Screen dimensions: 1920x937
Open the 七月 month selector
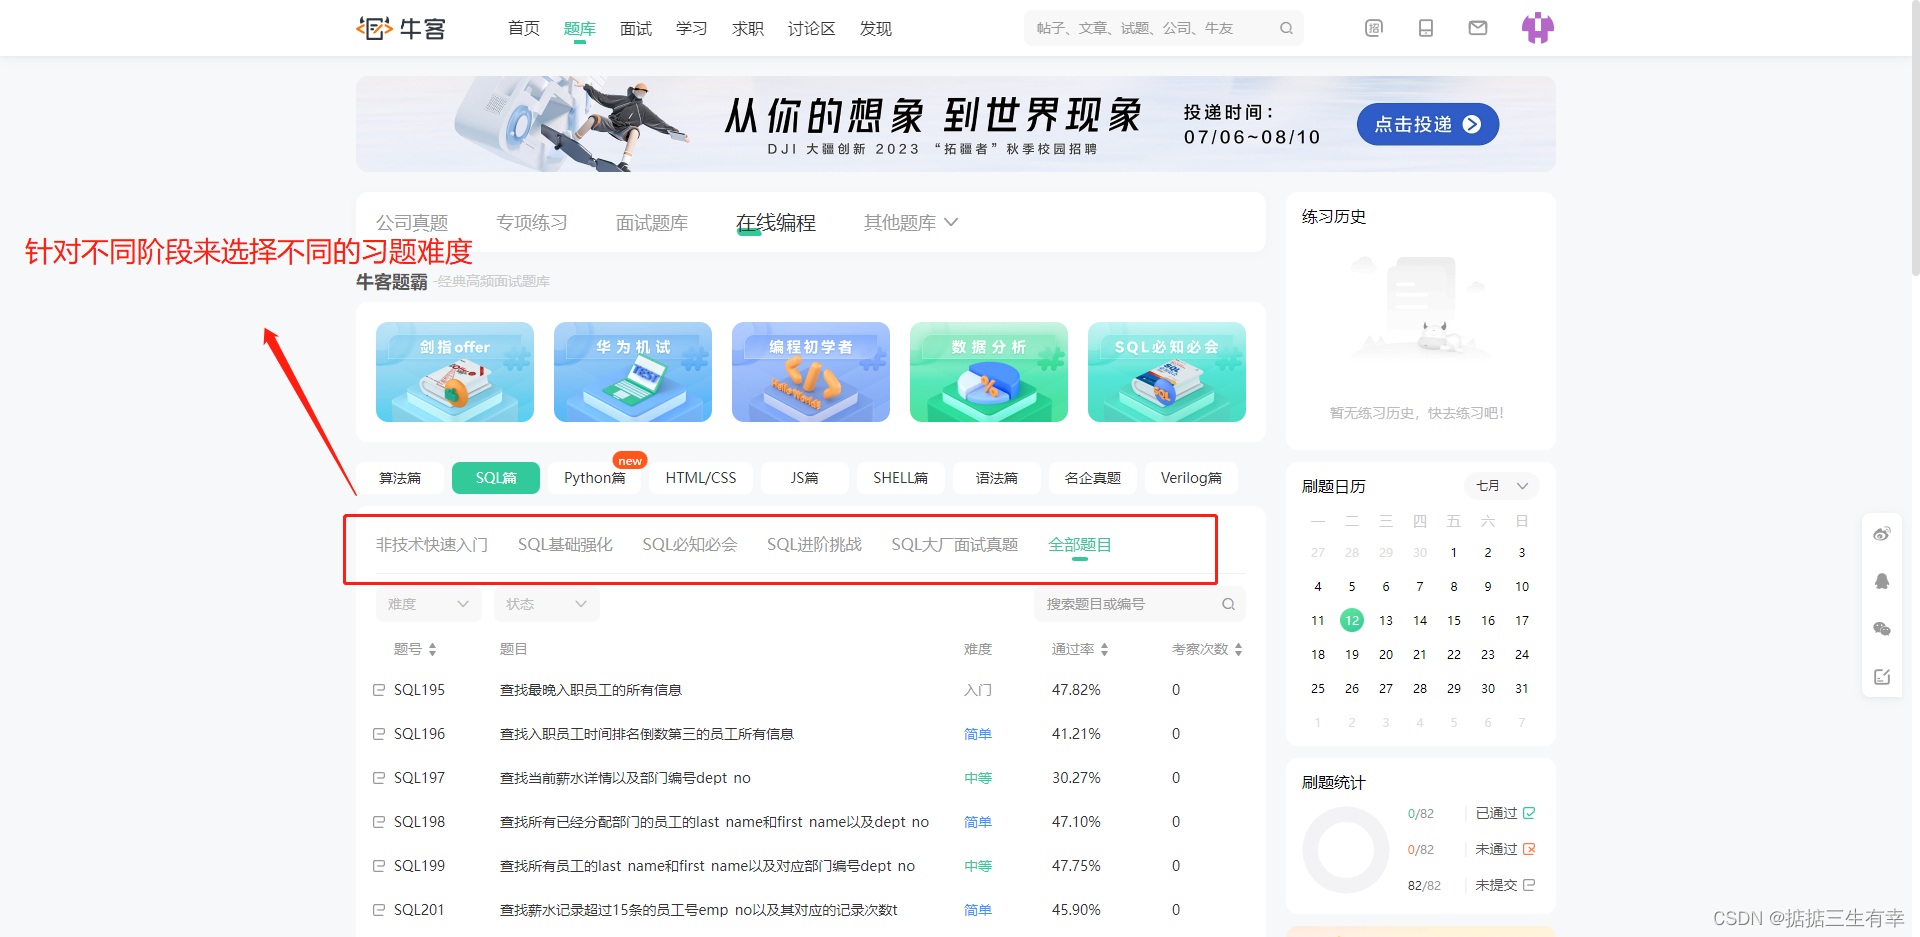click(1502, 486)
